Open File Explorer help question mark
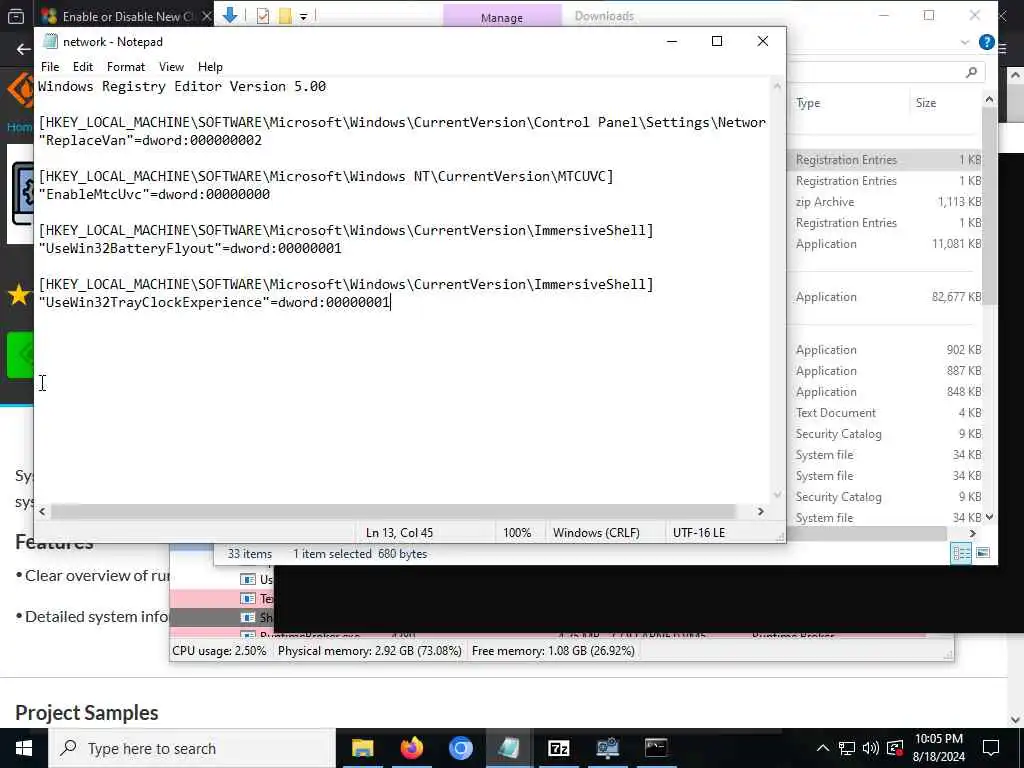Screen dimensions: 1024x768 coord(986,42)
